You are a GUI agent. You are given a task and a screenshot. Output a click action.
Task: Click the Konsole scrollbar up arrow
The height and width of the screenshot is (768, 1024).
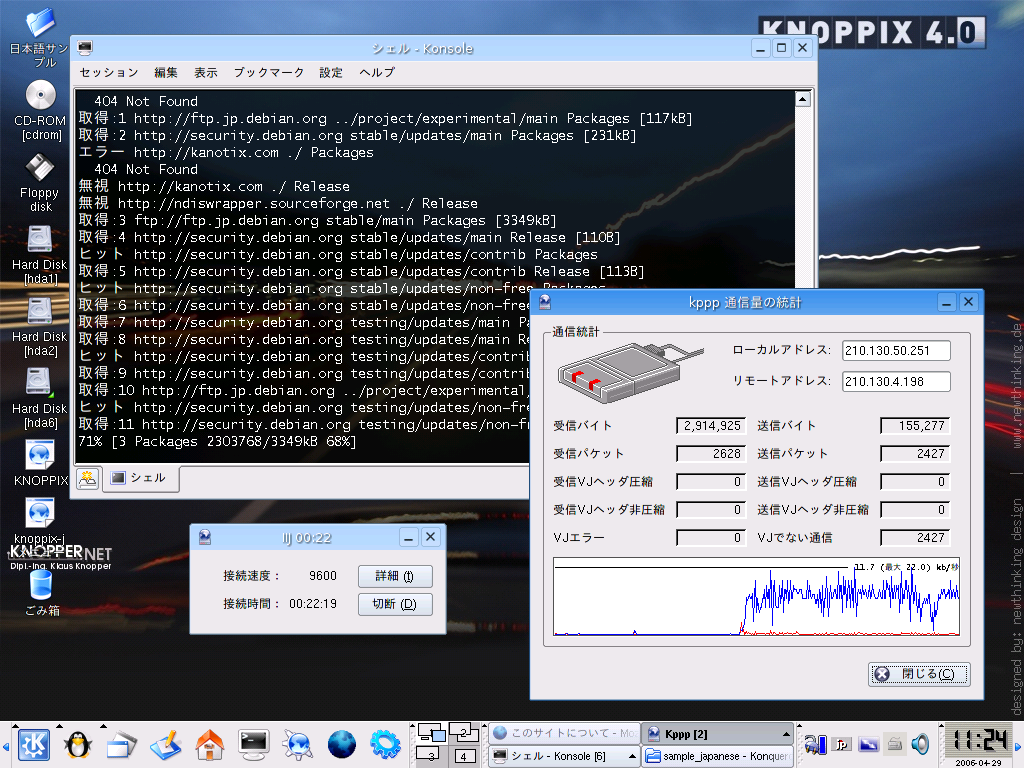click(803, 99)
